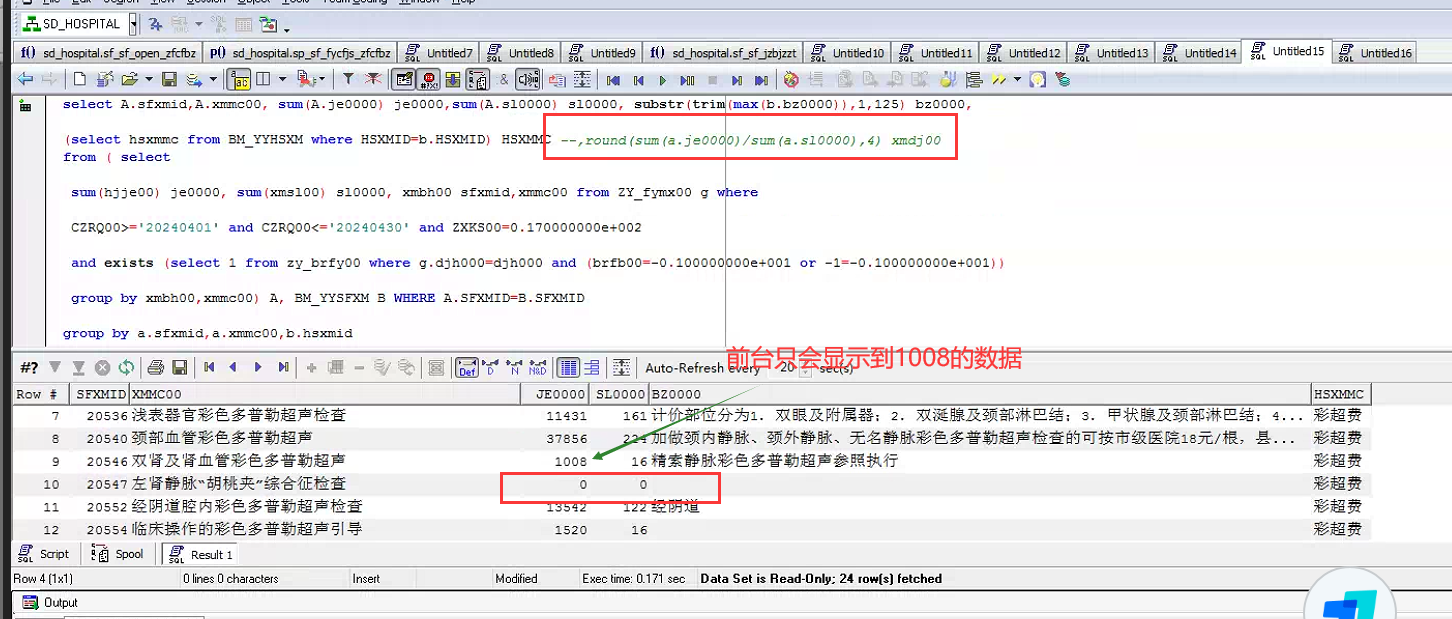Run with the green play triangle
Screen dimensions: 1452x619
pyautogui.click(x=663, y=79)
